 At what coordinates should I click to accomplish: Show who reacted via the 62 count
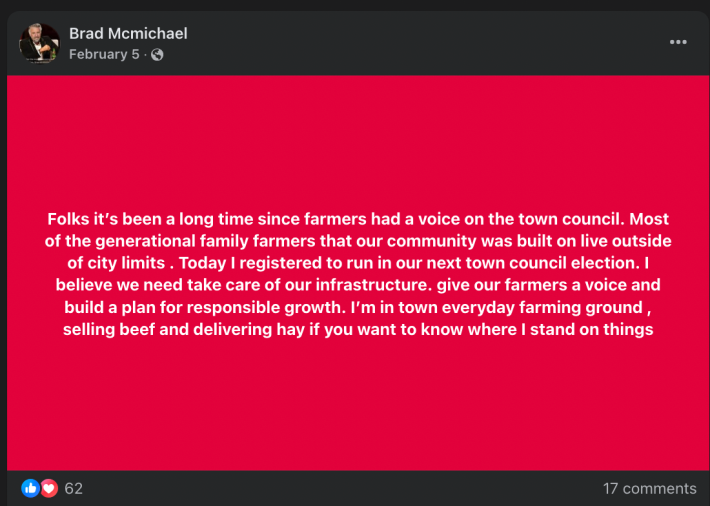(73, 489)
